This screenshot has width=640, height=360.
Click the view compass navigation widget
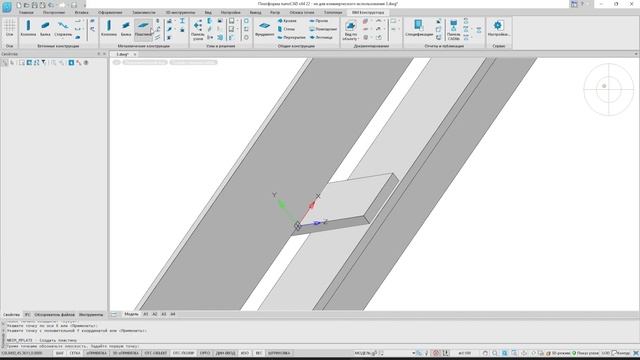[609, 89]
